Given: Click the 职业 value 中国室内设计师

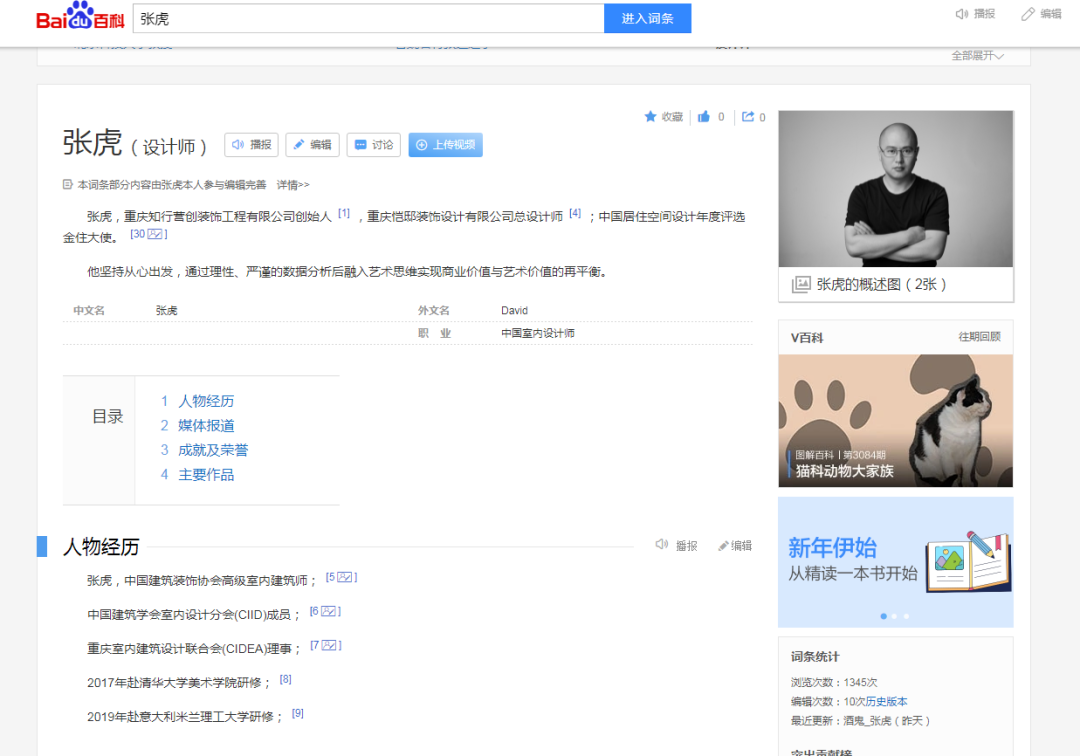Looking at the screenshot, I should [538, 333].
